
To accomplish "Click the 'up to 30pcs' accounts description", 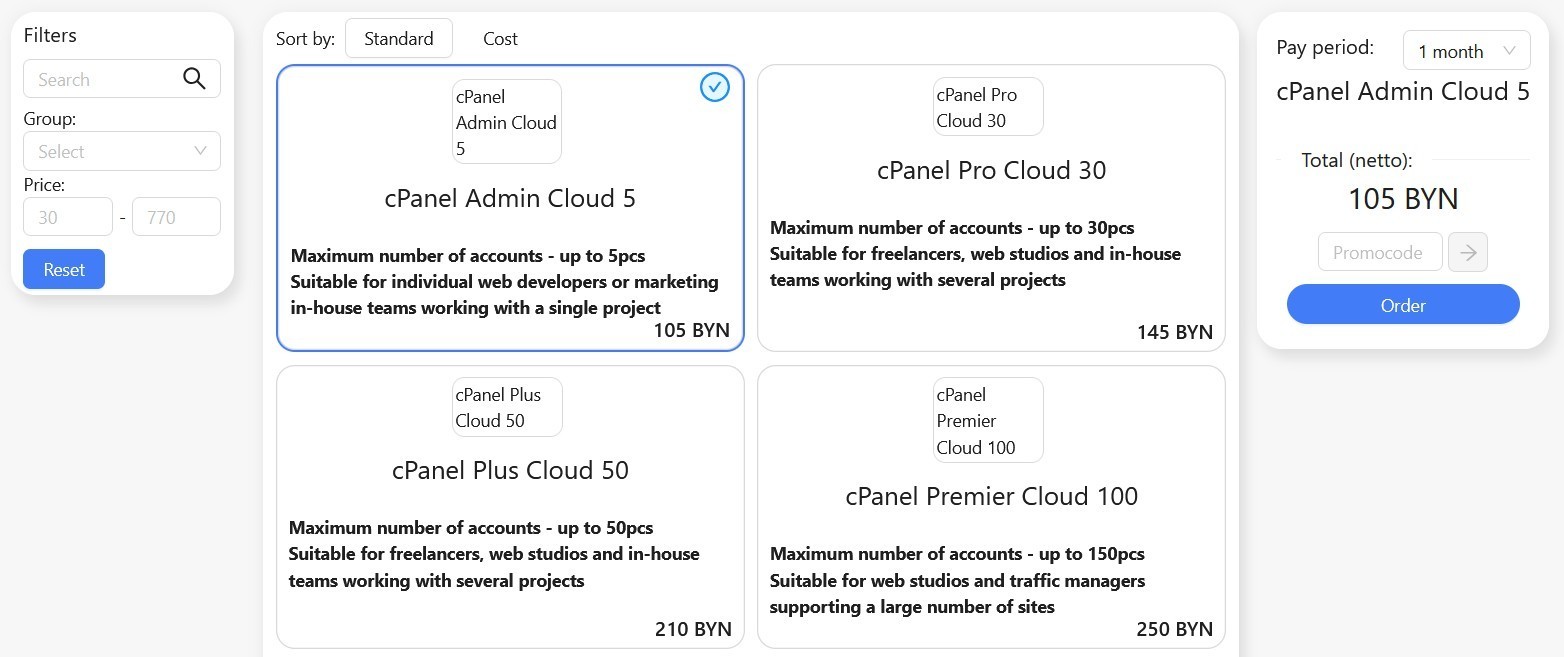I will (x=952, y=227).
